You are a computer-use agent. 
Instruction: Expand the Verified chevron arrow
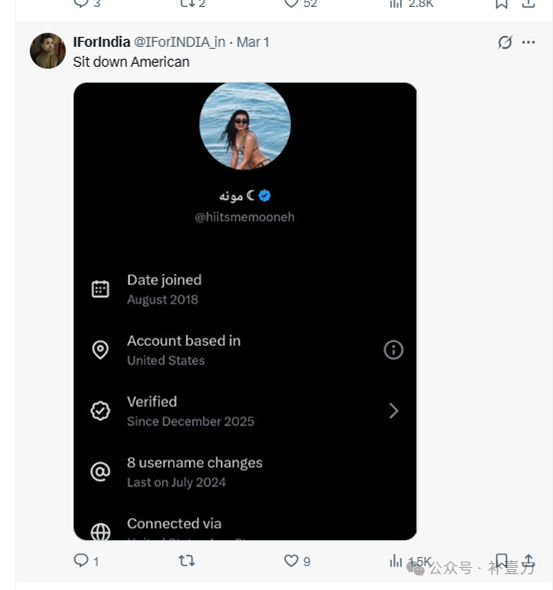point(393,411)
